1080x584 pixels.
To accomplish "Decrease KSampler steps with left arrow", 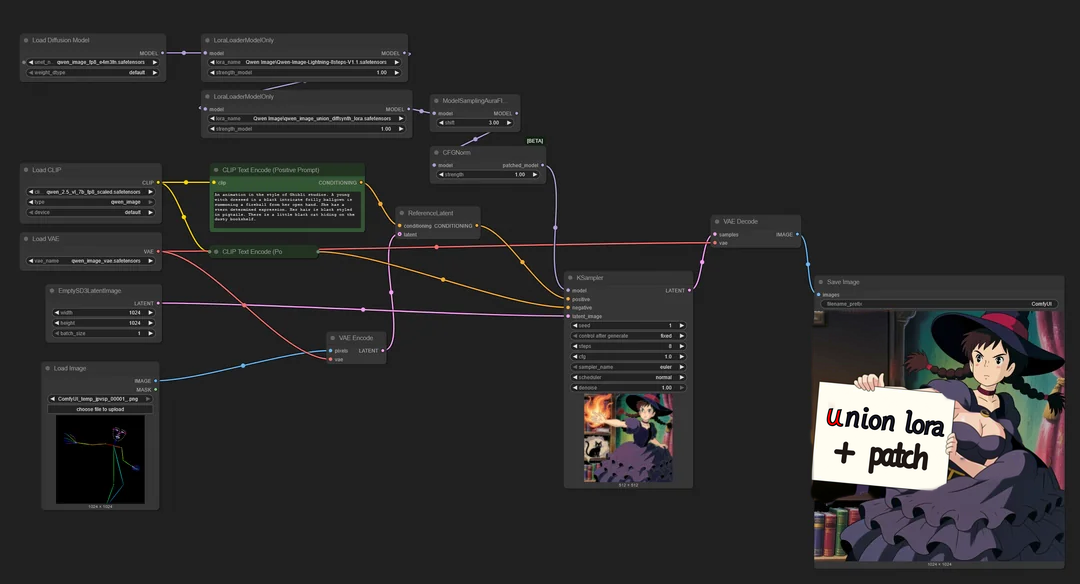I will [575, 346].
